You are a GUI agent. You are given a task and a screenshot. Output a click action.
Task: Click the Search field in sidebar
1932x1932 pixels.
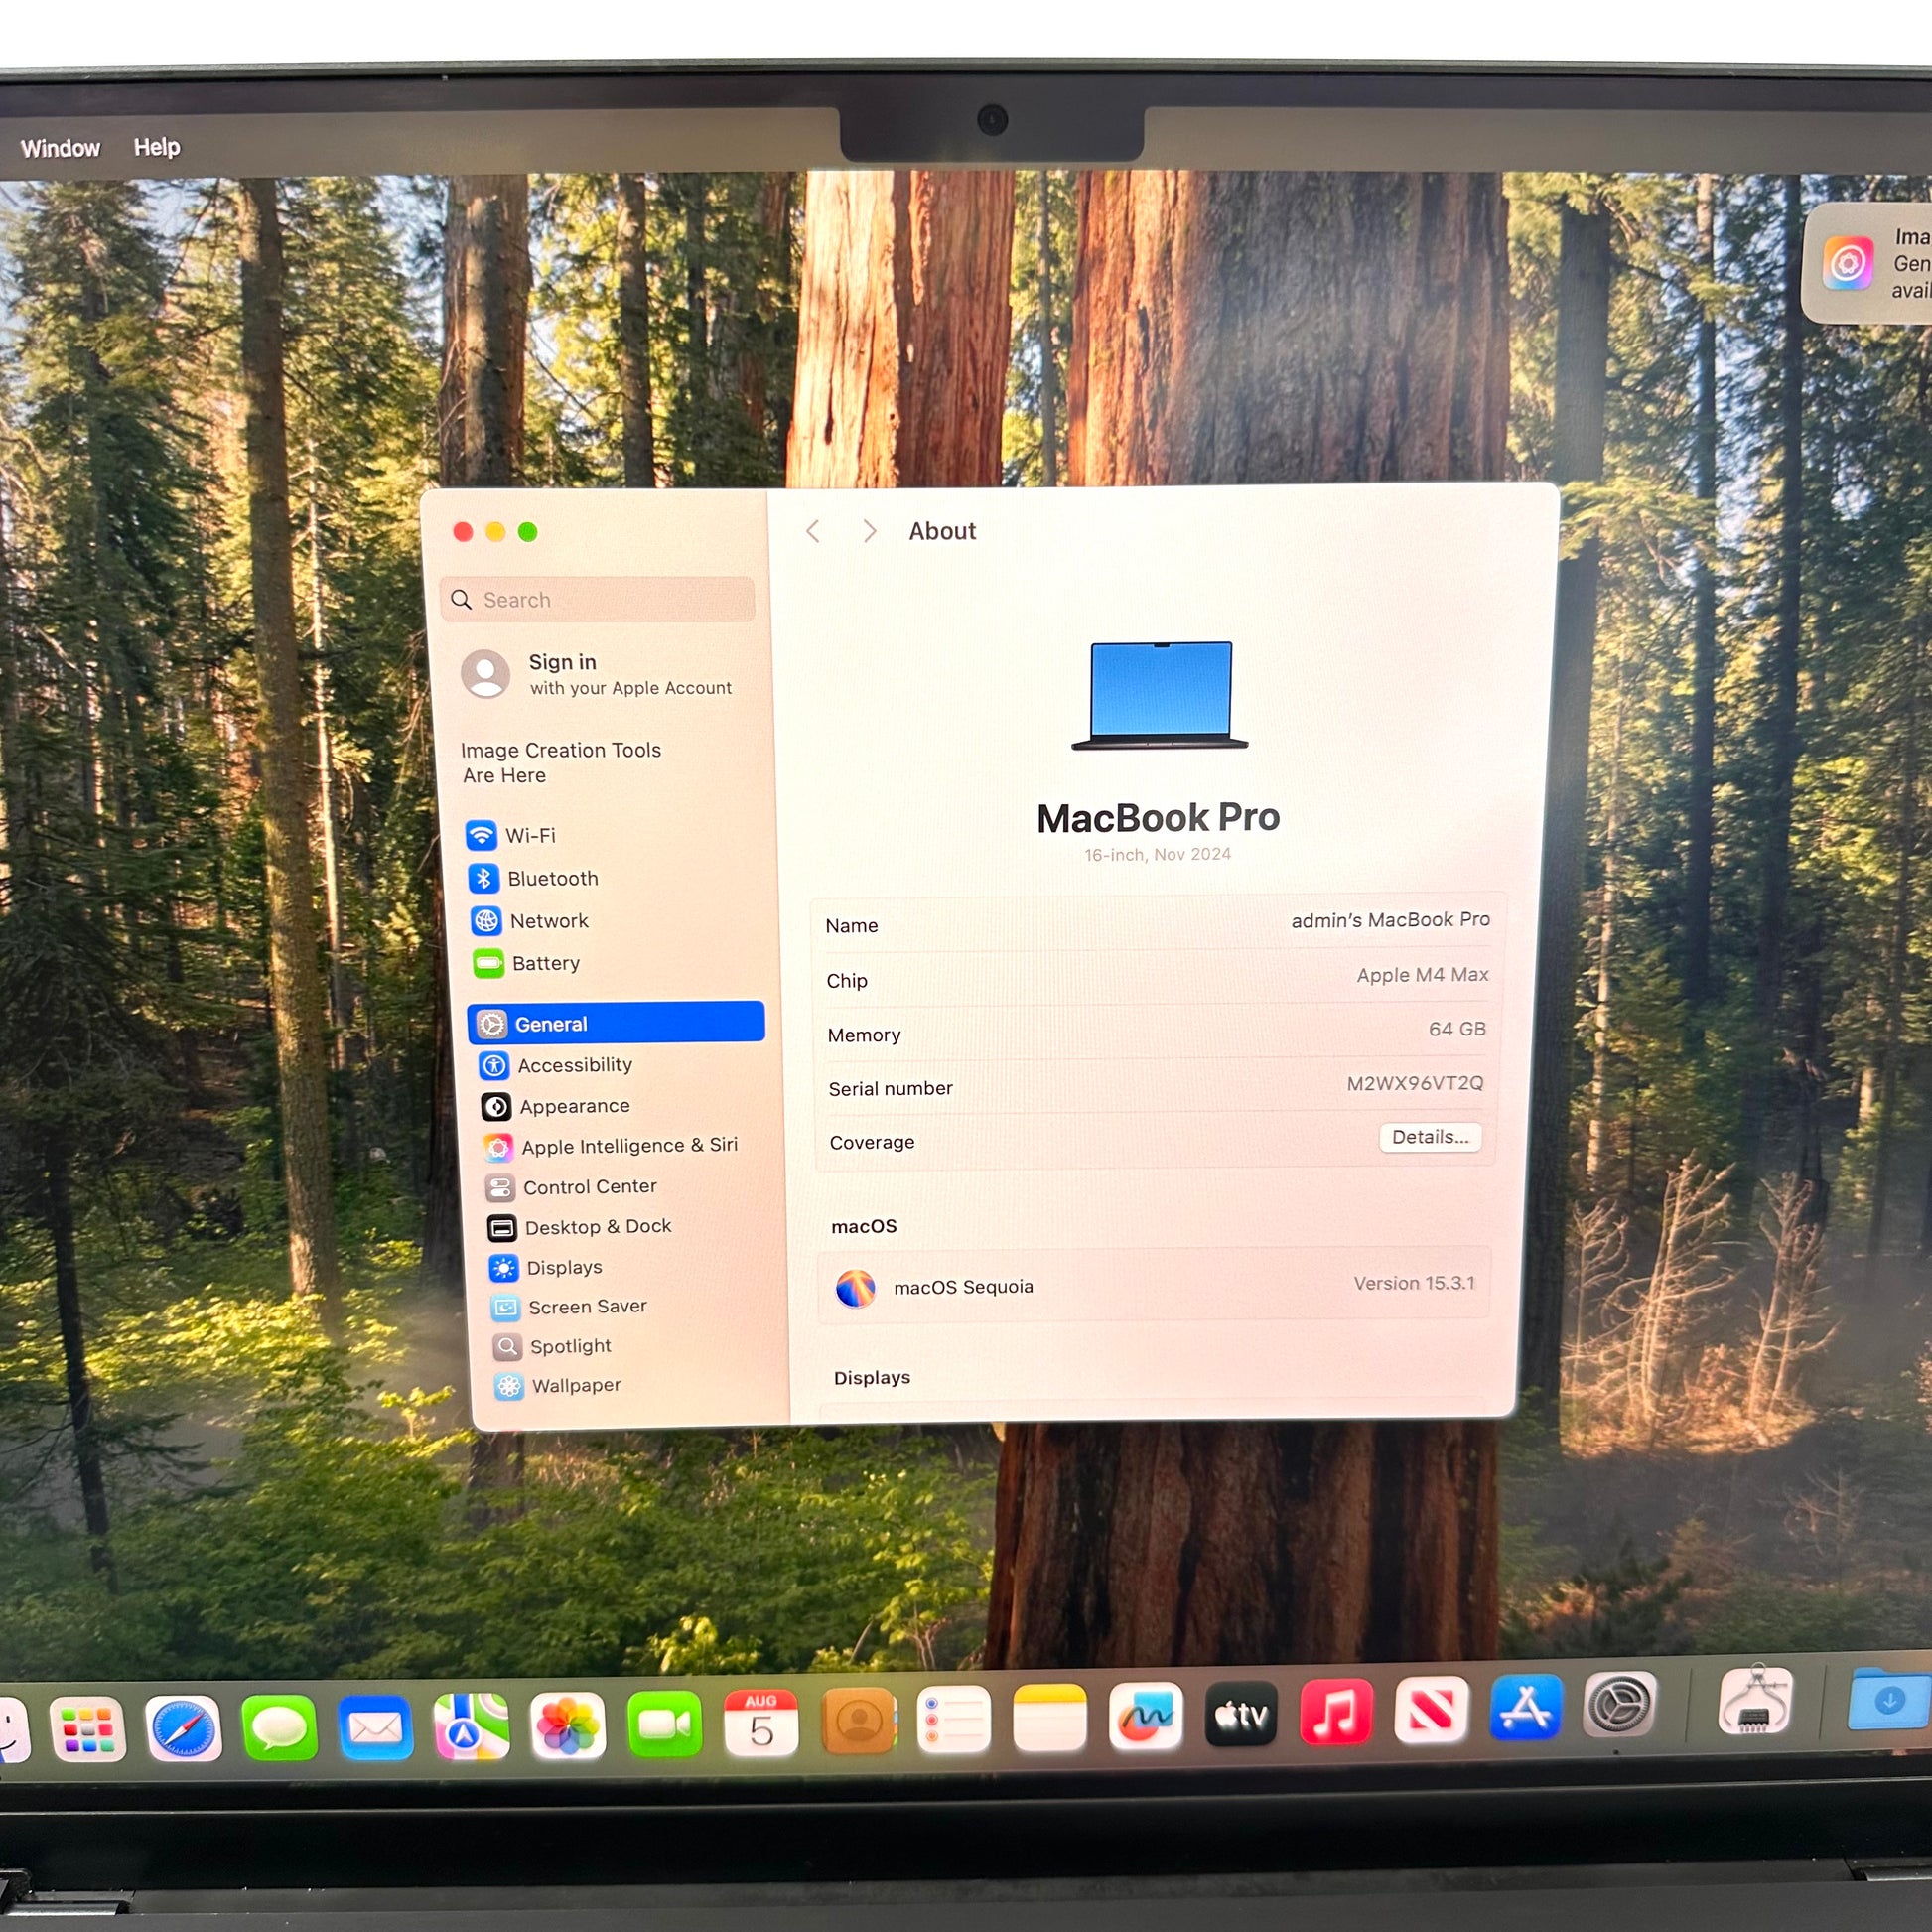(x=597, y=599)
